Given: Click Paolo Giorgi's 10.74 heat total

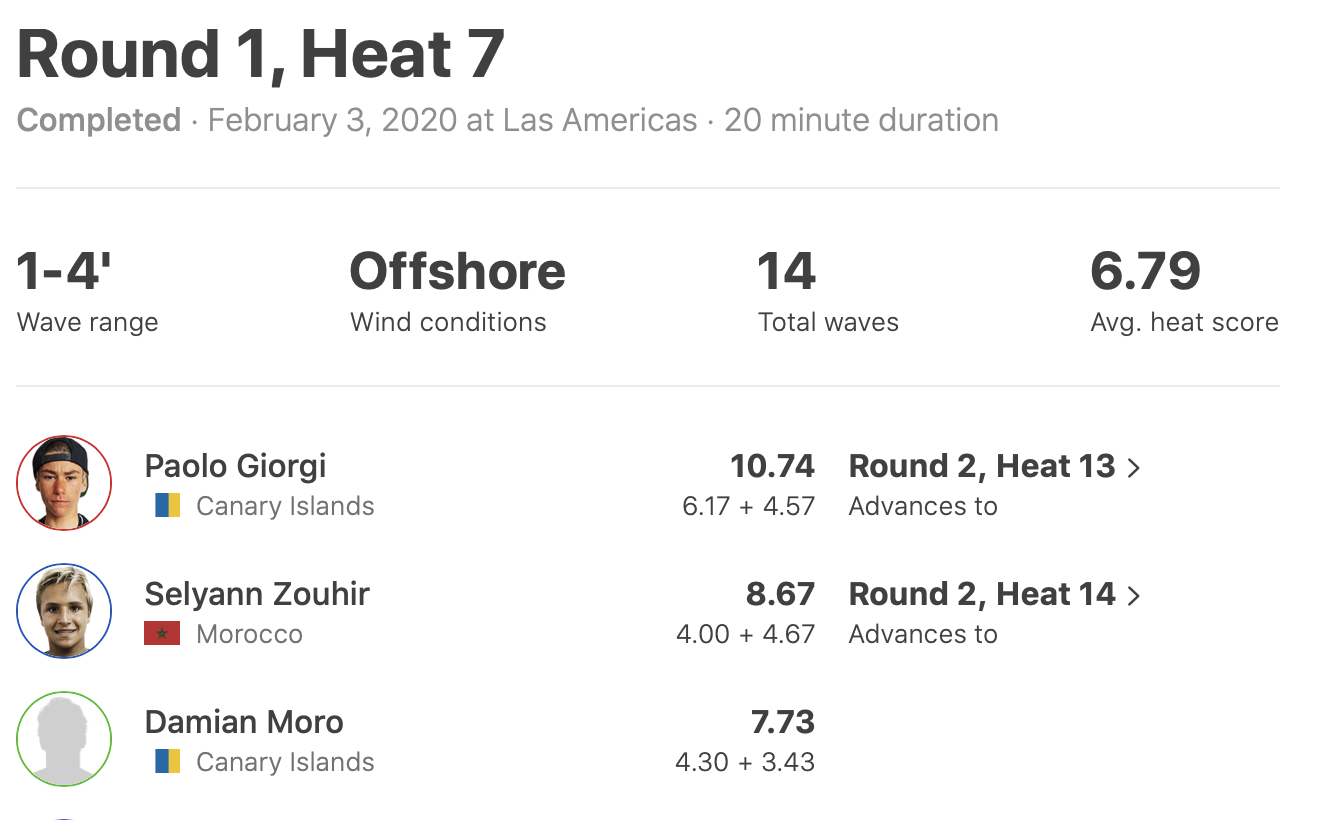Looking at the screenshot, I should tap(772, 466).
